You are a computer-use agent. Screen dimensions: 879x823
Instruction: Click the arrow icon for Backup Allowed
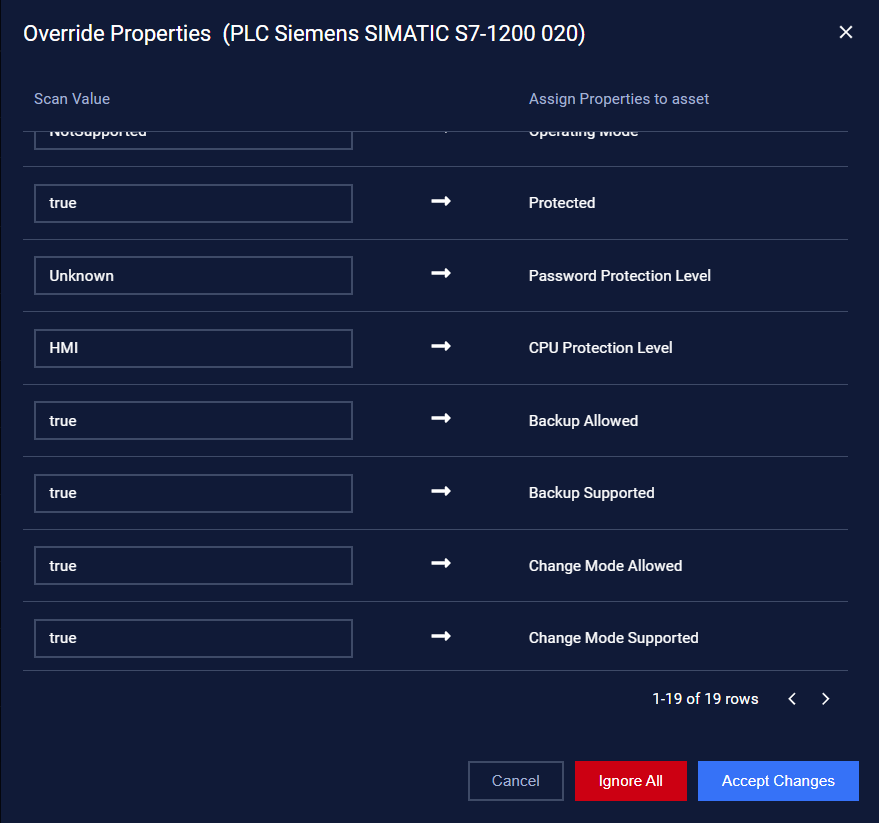pos(441,419)
